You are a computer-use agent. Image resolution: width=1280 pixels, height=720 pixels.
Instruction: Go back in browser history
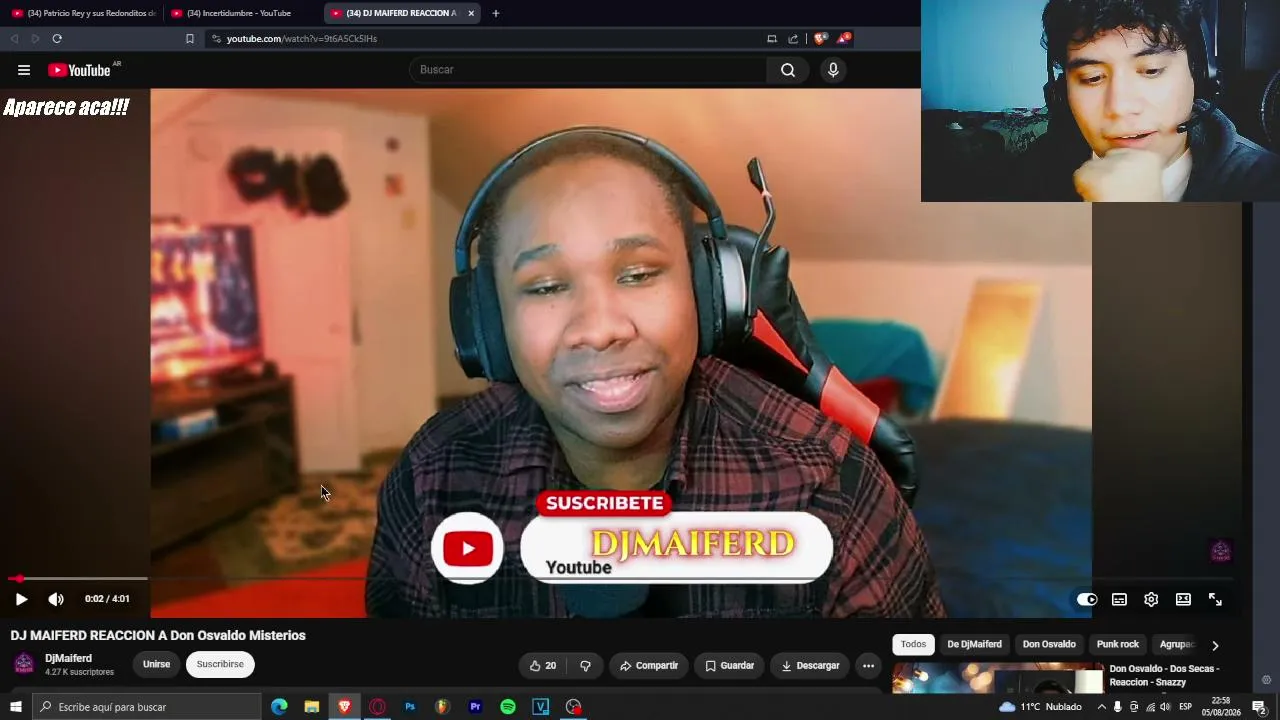(x=14, y=39)
